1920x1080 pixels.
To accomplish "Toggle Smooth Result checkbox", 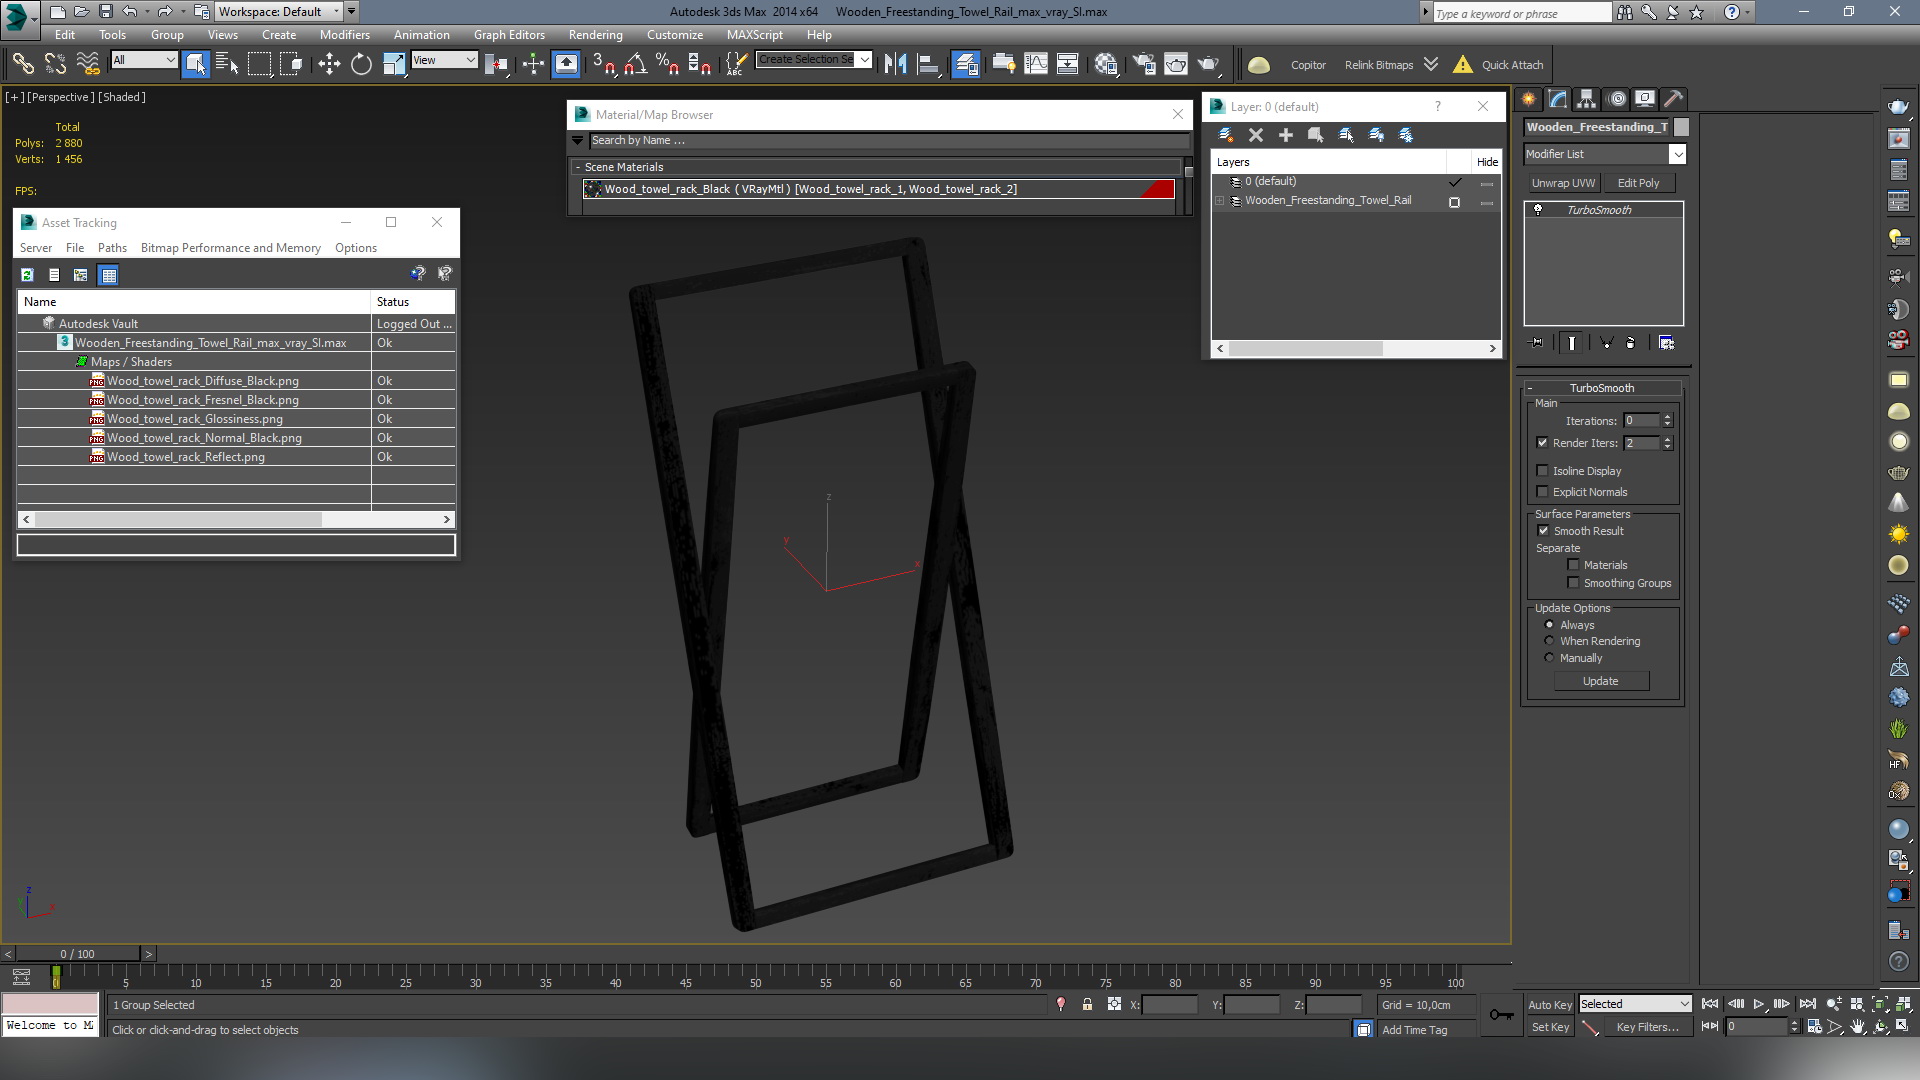I will (x=1543, y=531).
